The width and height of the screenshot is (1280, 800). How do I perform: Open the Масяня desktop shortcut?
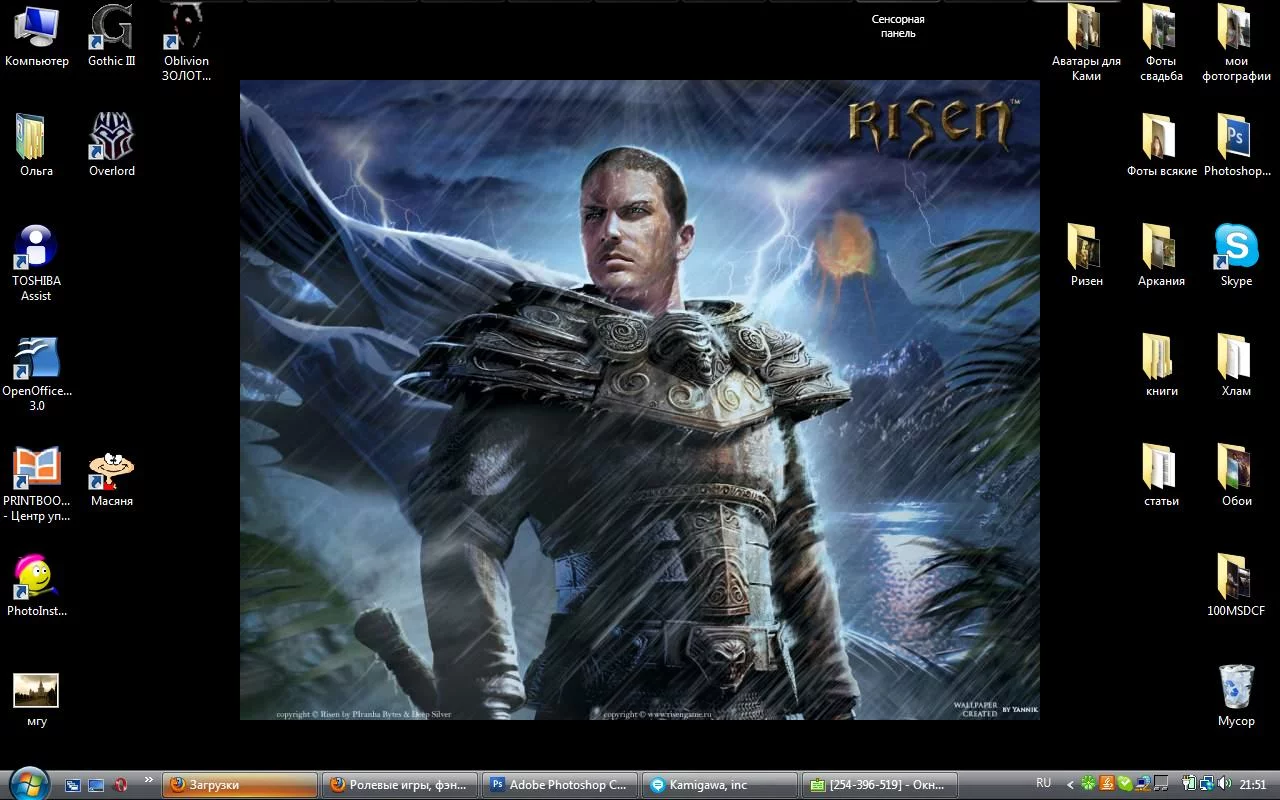pos(111,469)
